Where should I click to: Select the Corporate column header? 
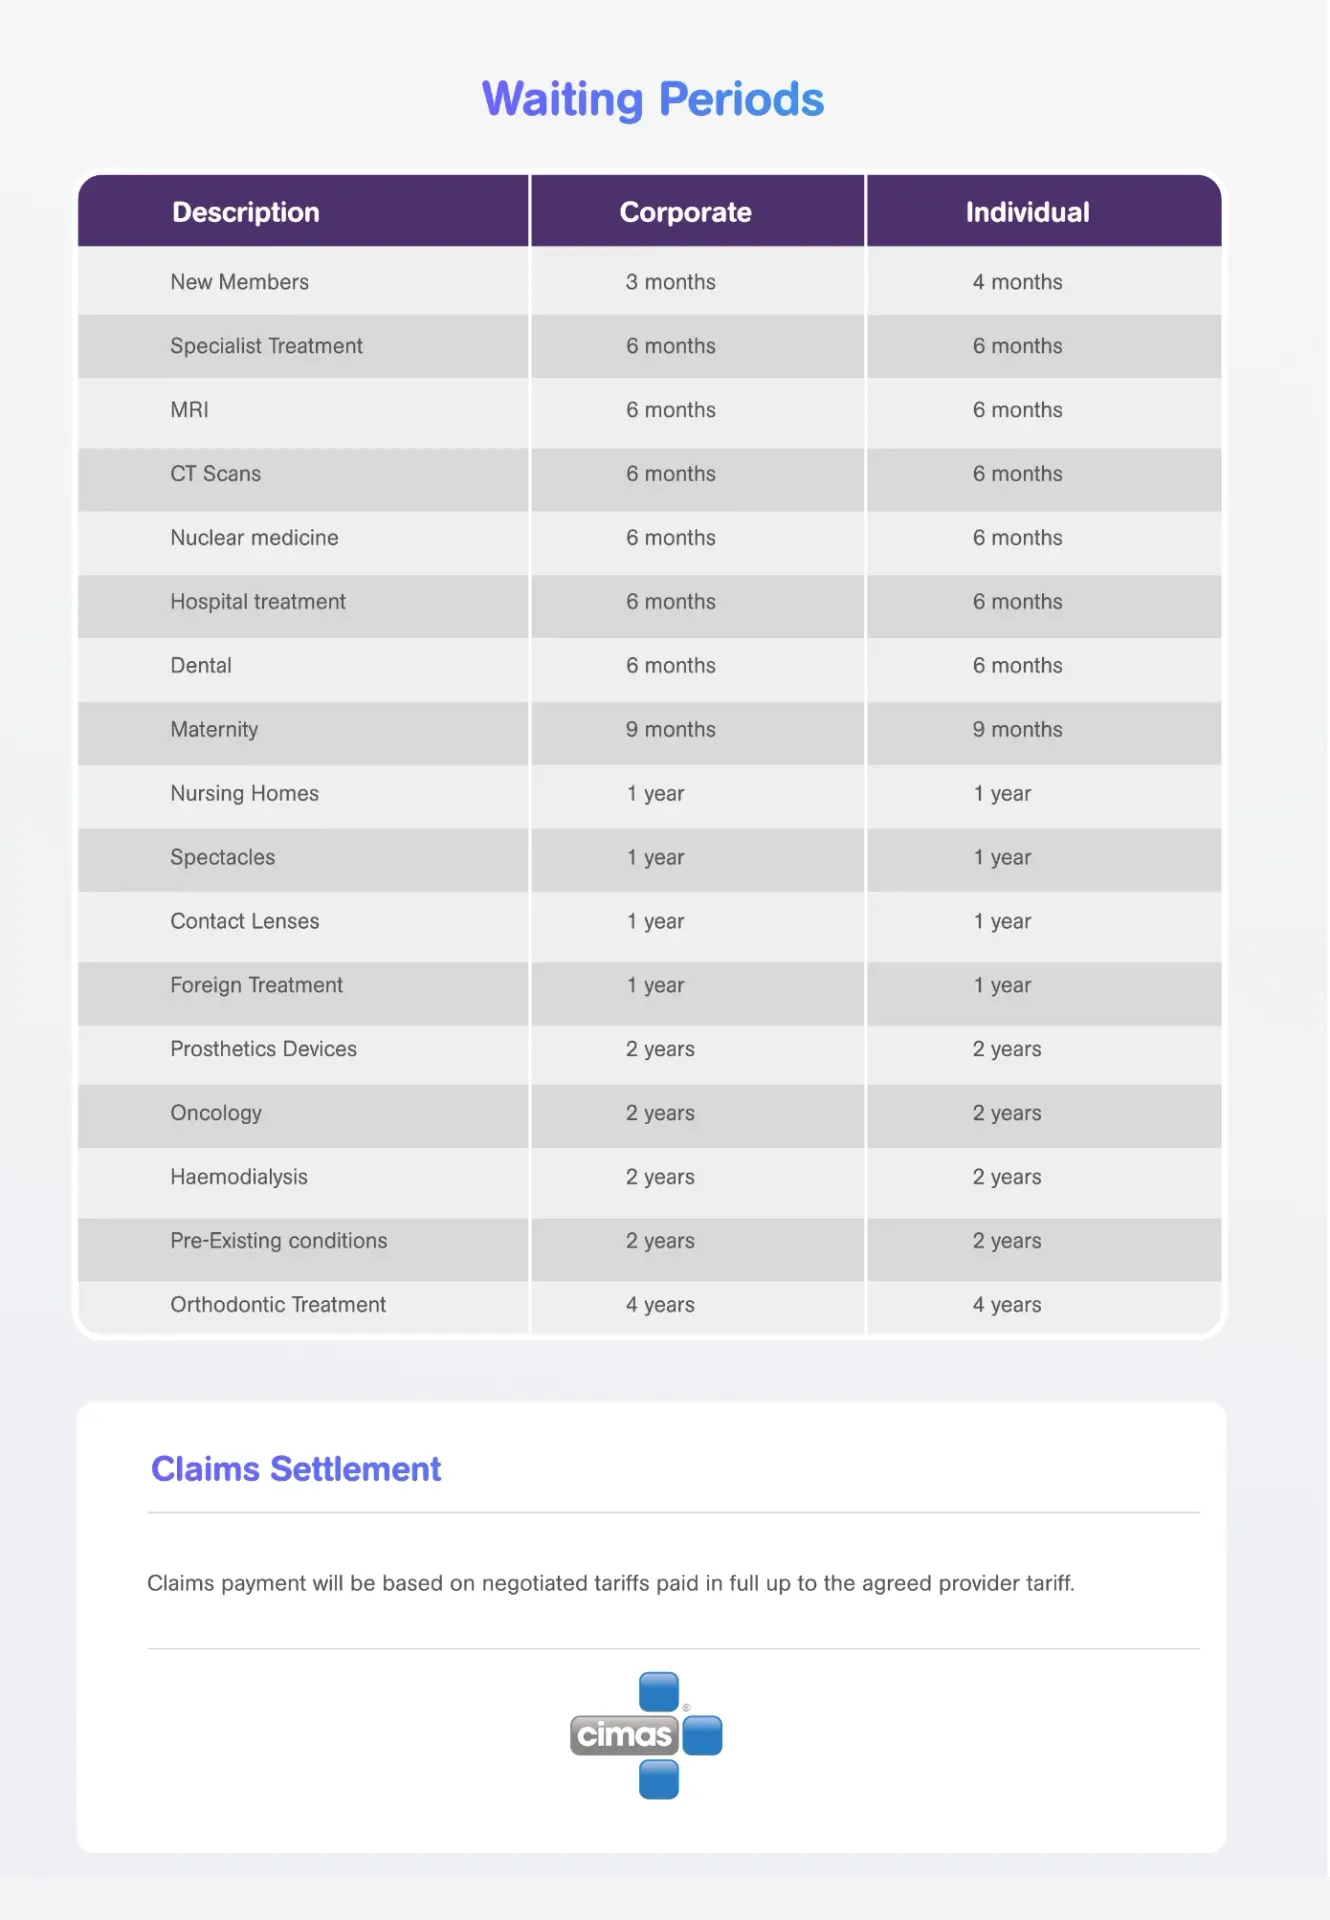685,212
